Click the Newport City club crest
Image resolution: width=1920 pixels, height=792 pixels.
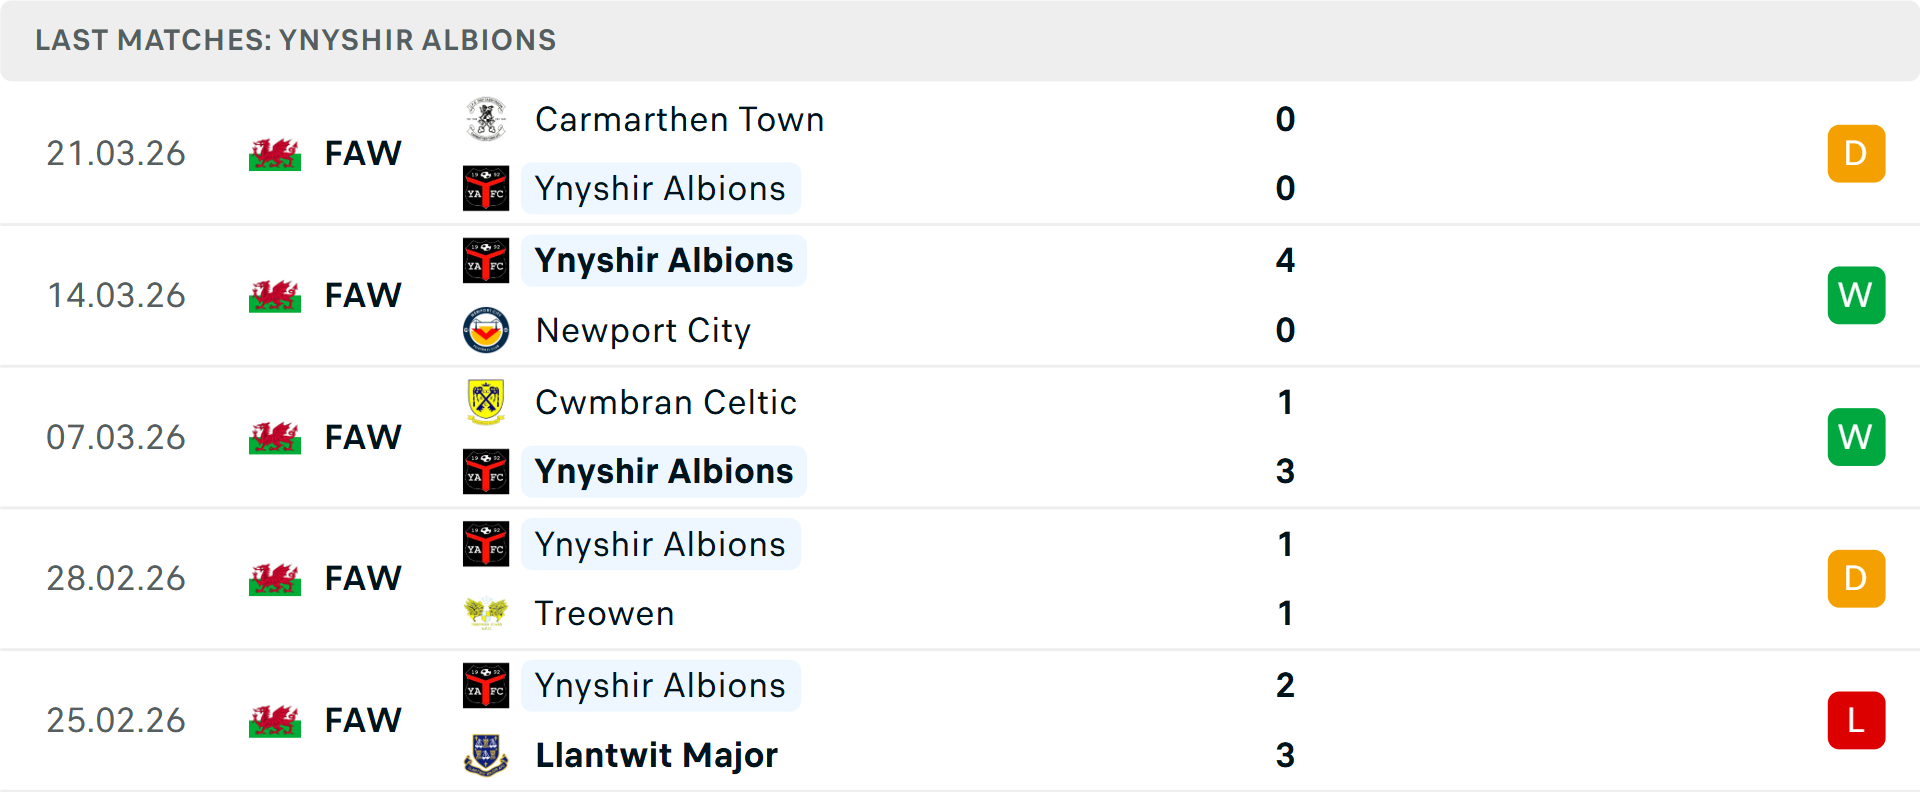tap(486, 330)
